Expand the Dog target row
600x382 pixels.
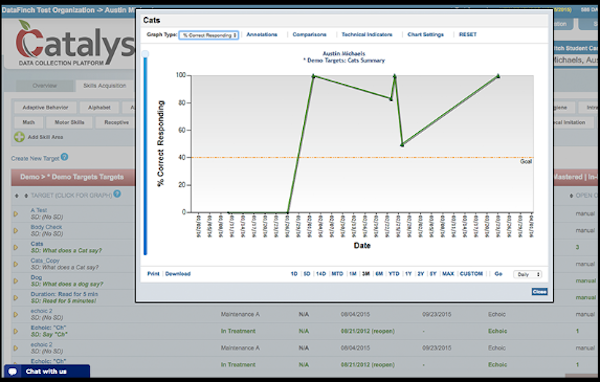pos(16,281)
